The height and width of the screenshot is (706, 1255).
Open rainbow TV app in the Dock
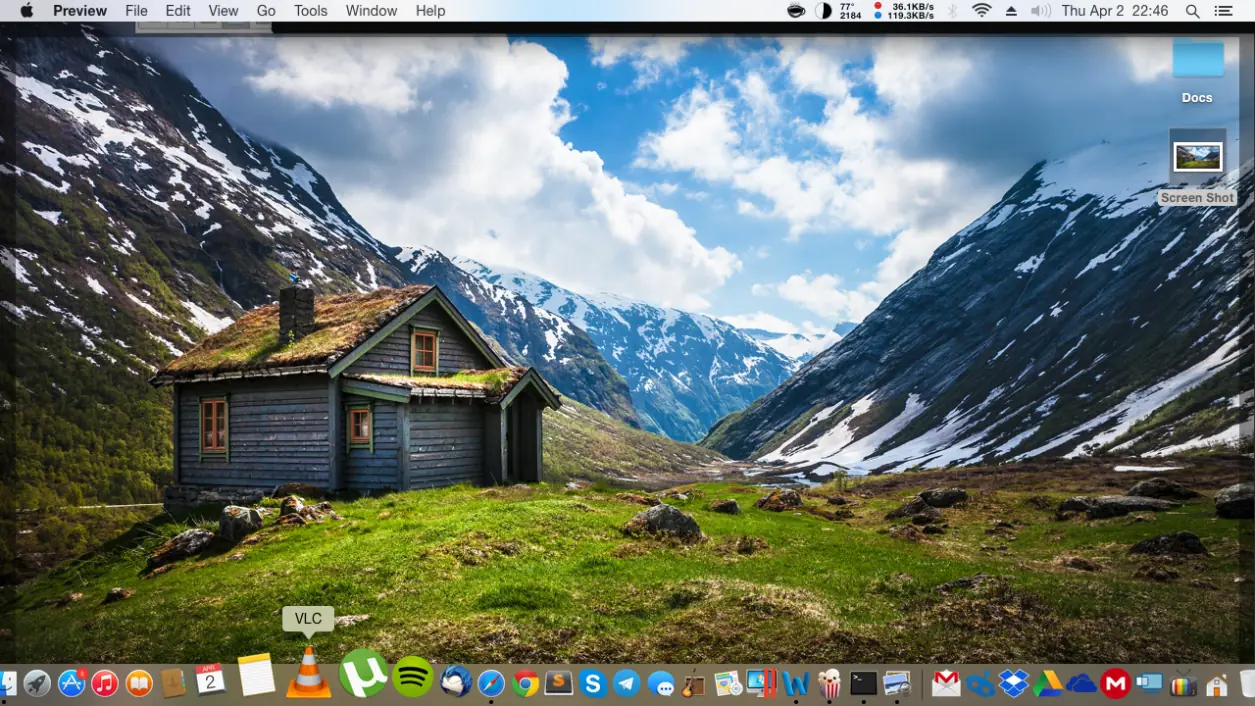pos(1183,683)
